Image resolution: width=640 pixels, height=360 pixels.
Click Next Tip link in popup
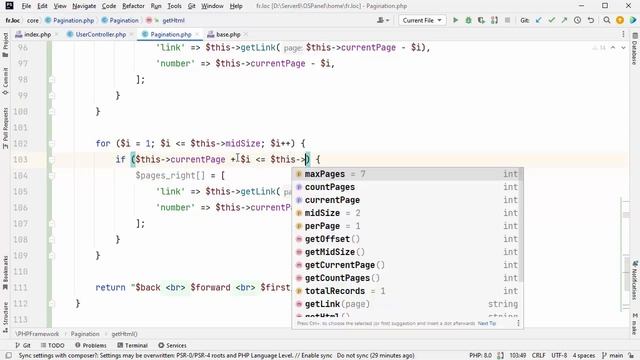pos(487,323)
